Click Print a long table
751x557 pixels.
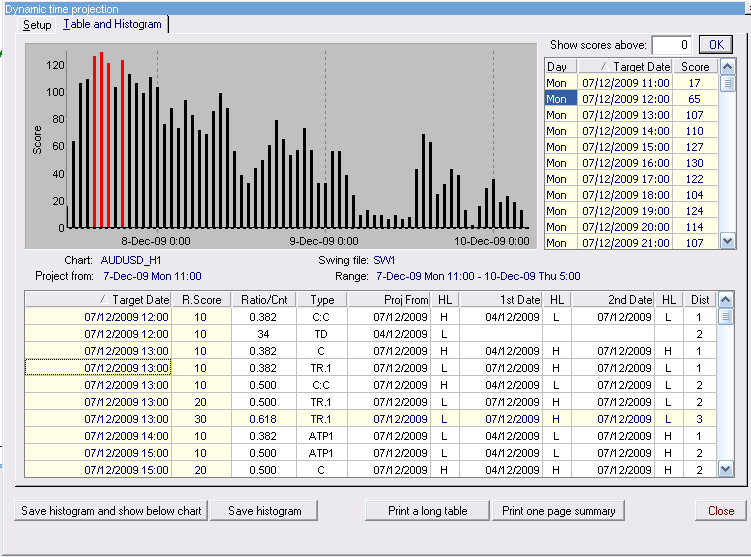(x=427, y=511)
